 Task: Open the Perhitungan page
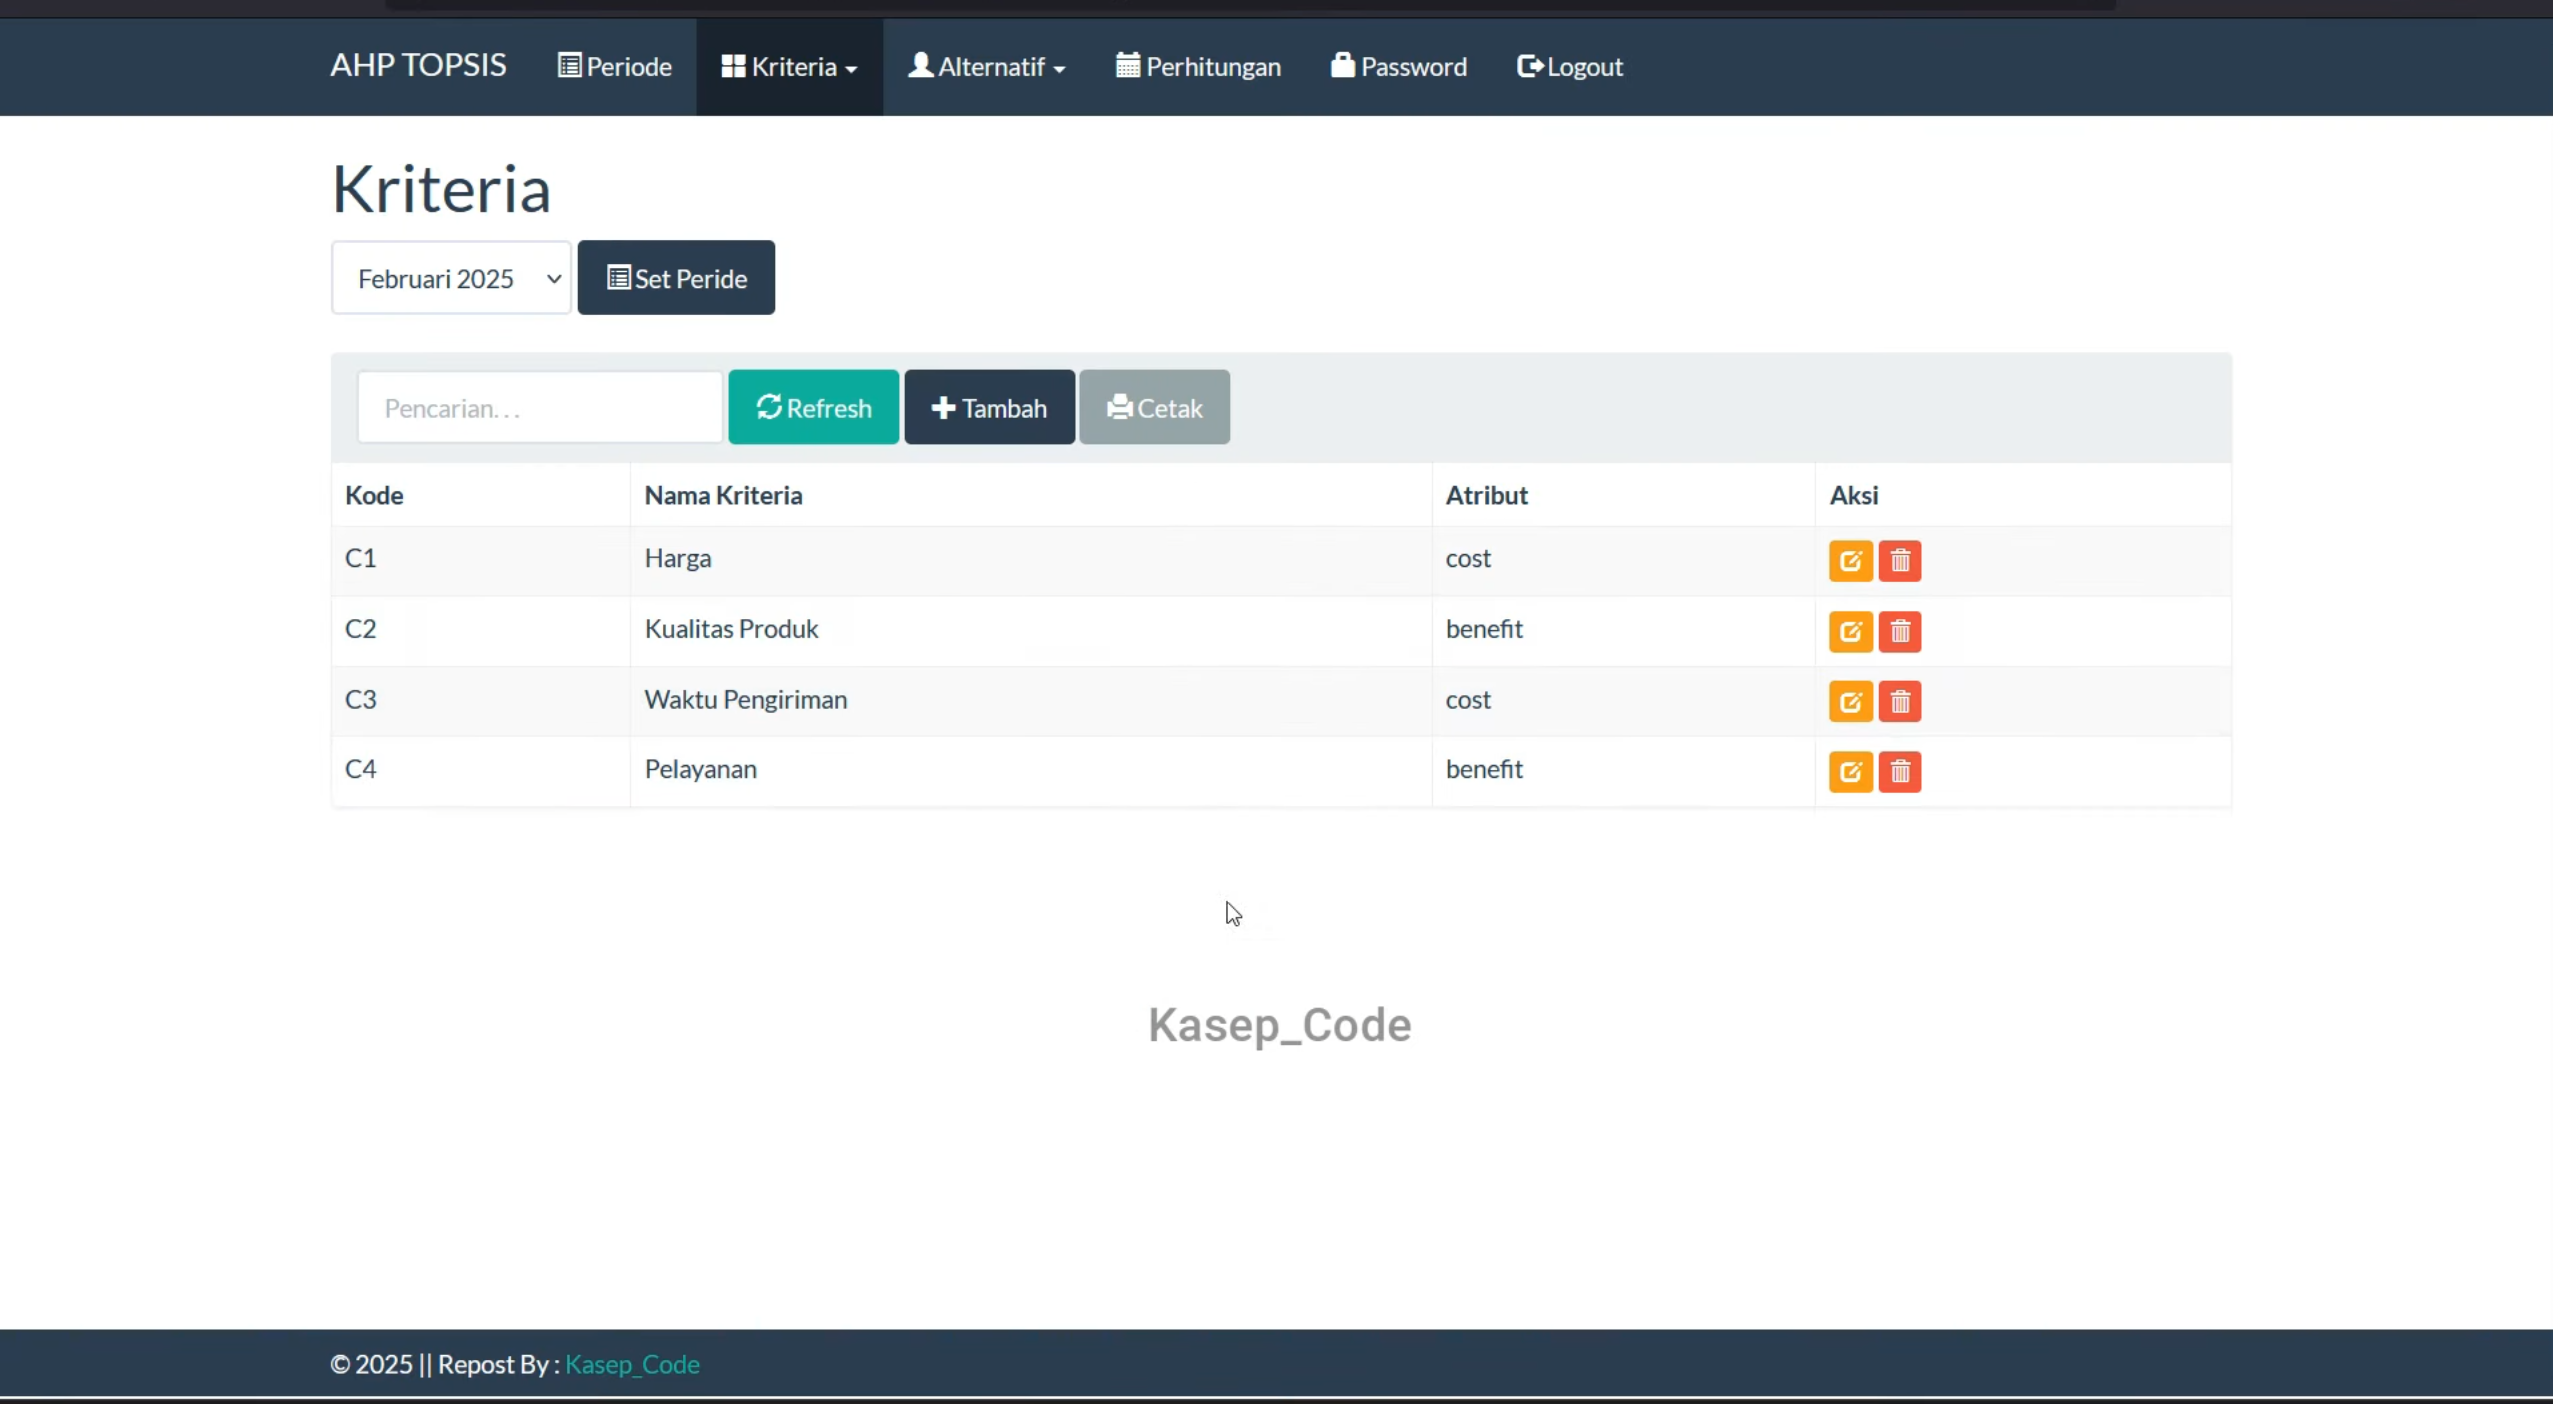click(1198, 67)
